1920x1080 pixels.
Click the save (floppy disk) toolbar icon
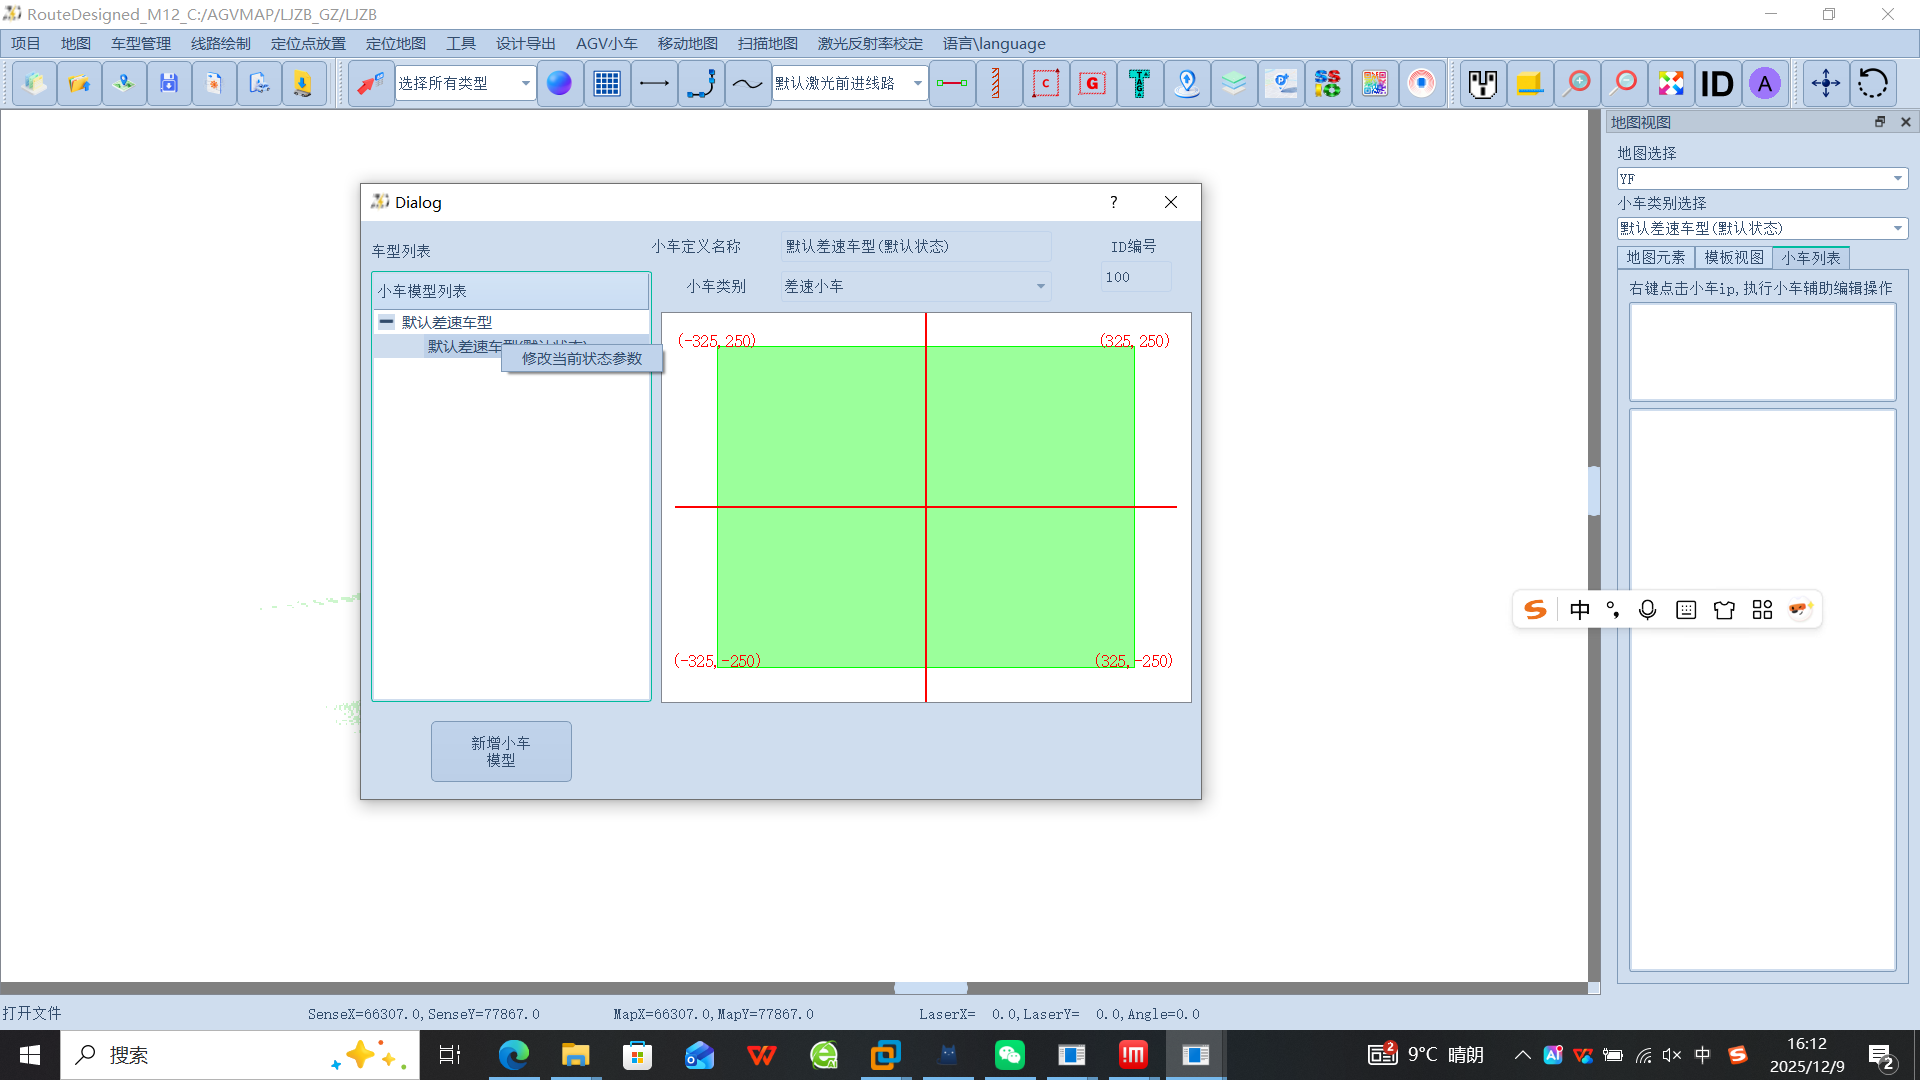tap(169, 83)
